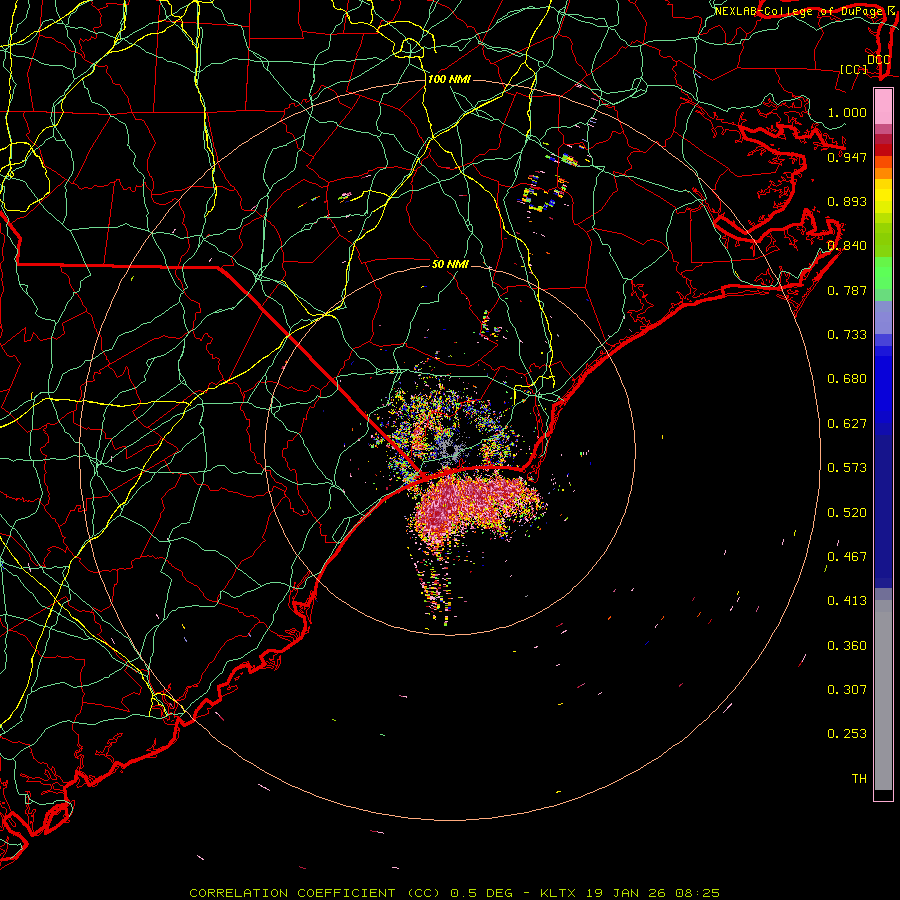Click the gray echo cluster at radar center
Image resolution: width=900 pixels, height=900 pixels.
(x=451, y=451)
